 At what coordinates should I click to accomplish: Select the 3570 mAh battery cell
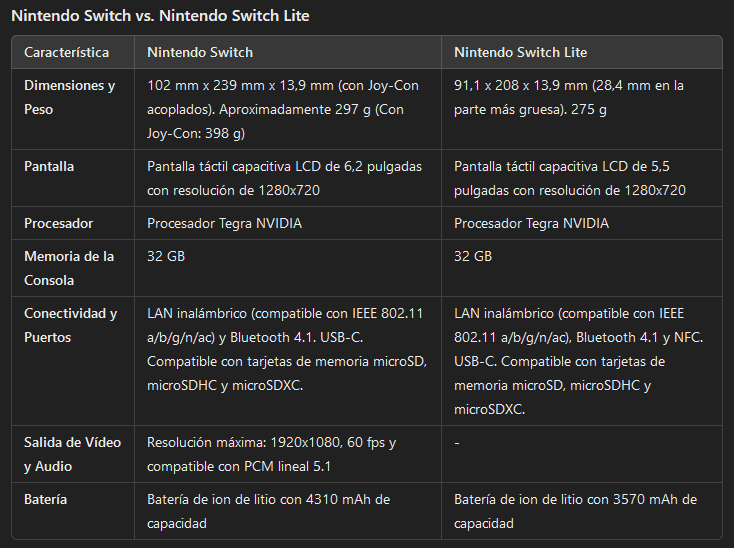tap(575, 511)
